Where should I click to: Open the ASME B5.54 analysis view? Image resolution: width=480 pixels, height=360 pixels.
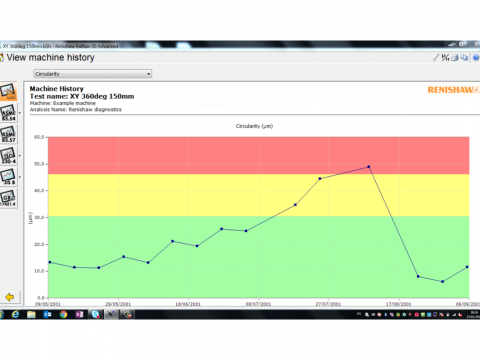[x=8, y=113]
